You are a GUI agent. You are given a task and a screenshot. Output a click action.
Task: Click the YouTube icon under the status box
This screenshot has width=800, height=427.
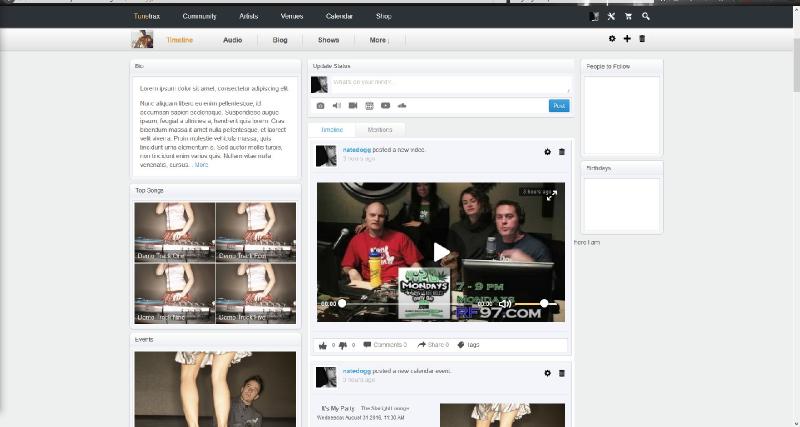point(385,105)
